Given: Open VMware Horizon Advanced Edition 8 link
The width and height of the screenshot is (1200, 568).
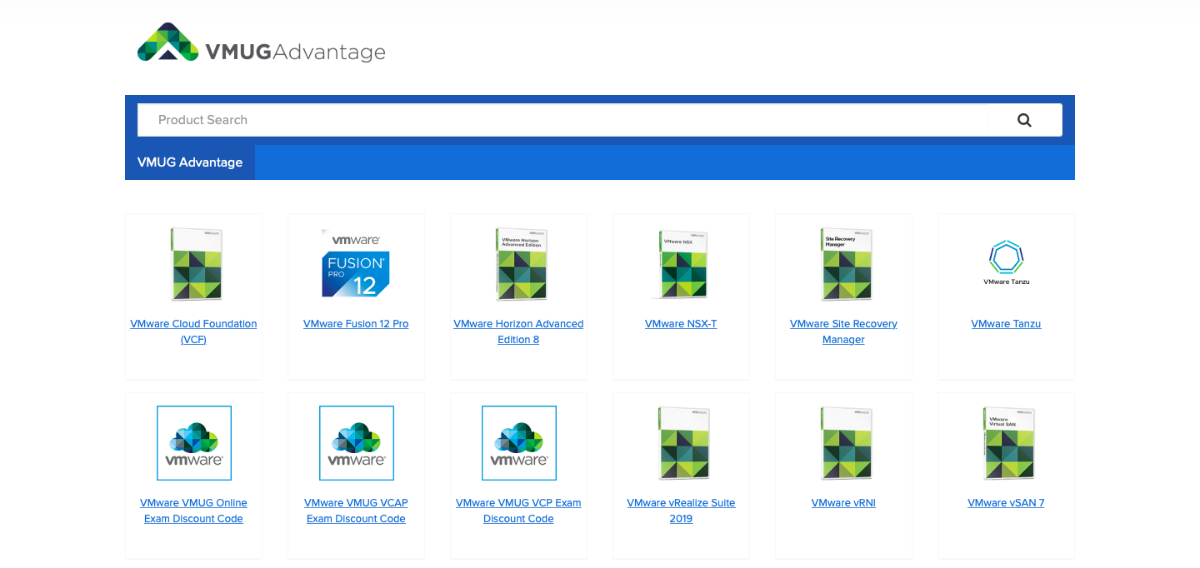Looking at the screenshot, I should [x=519, y=332].
